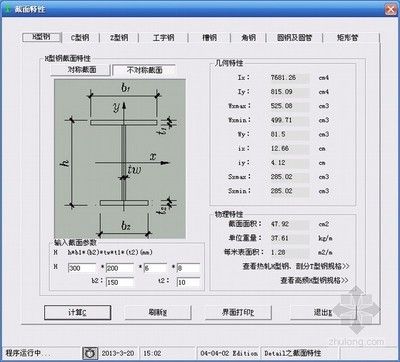
Task: Click the Wy value 81.5
Action: [289, 134]
